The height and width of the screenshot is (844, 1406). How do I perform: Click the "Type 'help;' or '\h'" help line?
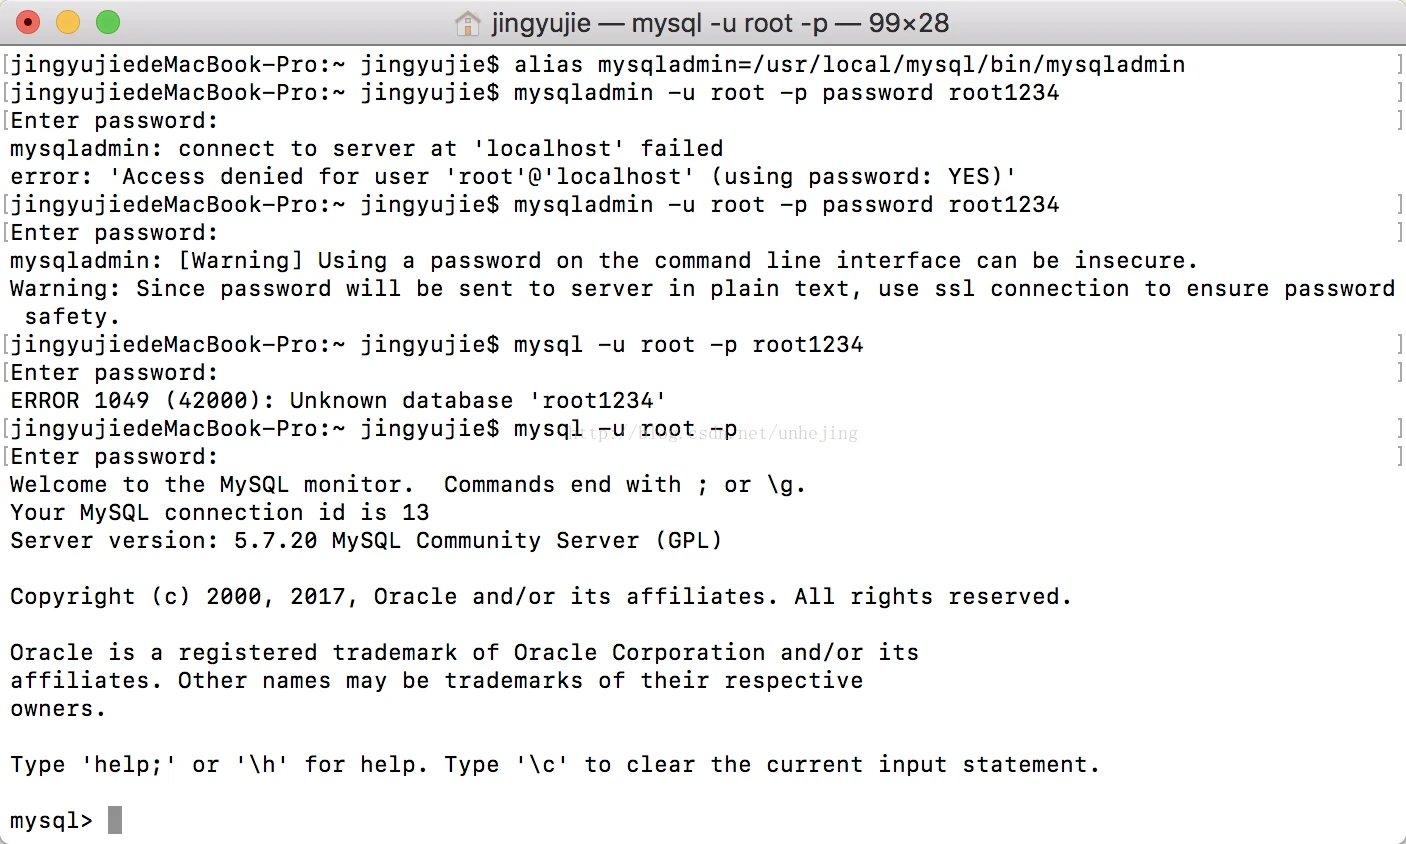(x=555, y=765)
